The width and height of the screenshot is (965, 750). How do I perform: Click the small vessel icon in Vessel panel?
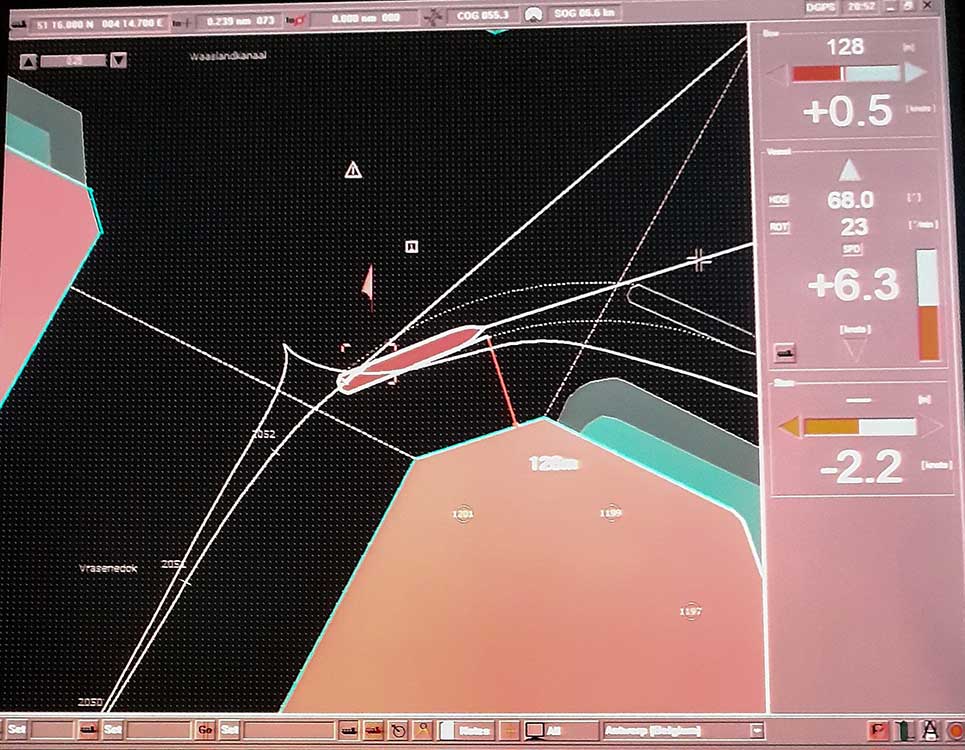[781, 351]
